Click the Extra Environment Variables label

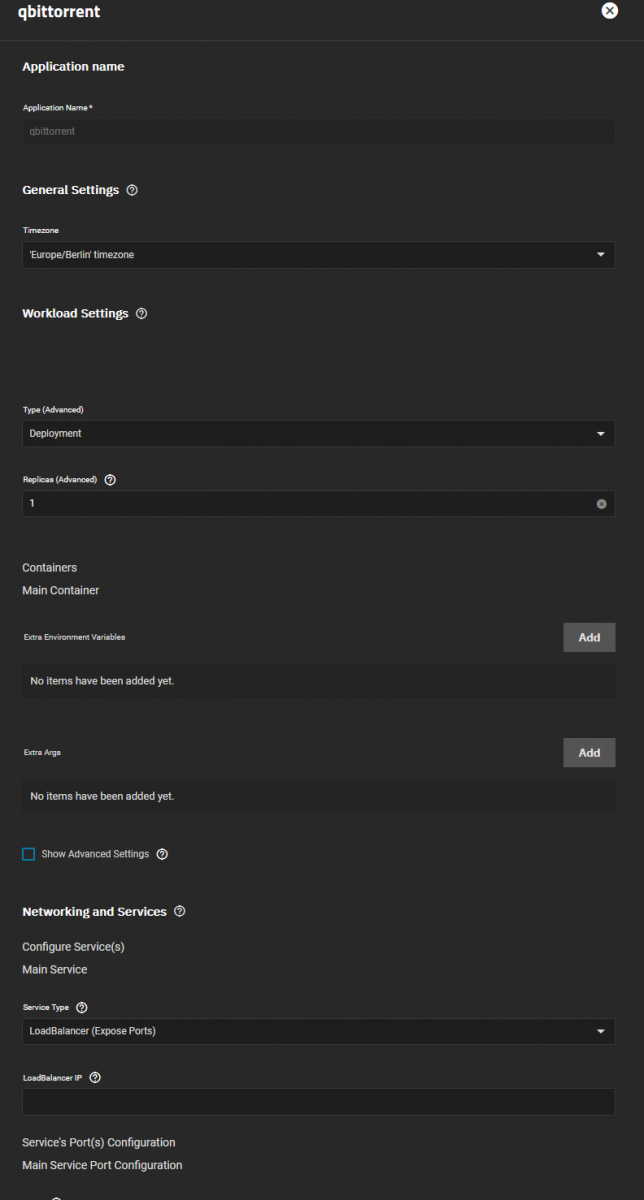click(x=75, y=637)
